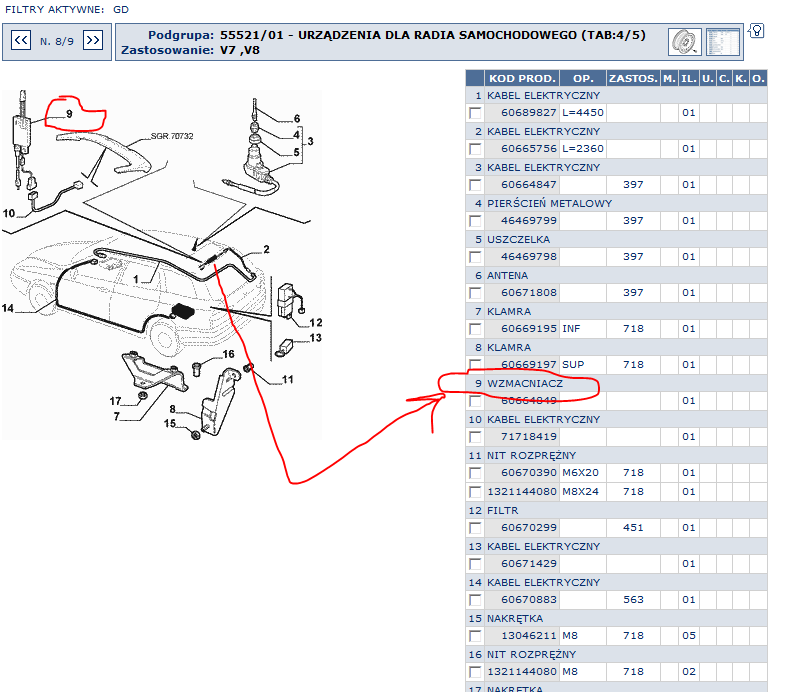
Task: Click the SGR.70732 label in diagram
Action: click(172, 136)
